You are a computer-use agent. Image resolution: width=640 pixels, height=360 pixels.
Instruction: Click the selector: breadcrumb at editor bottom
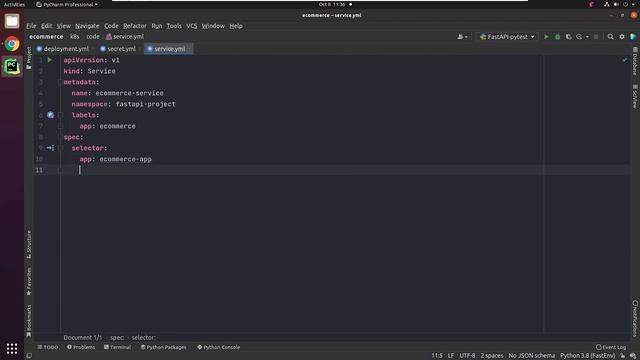[144, 338]
